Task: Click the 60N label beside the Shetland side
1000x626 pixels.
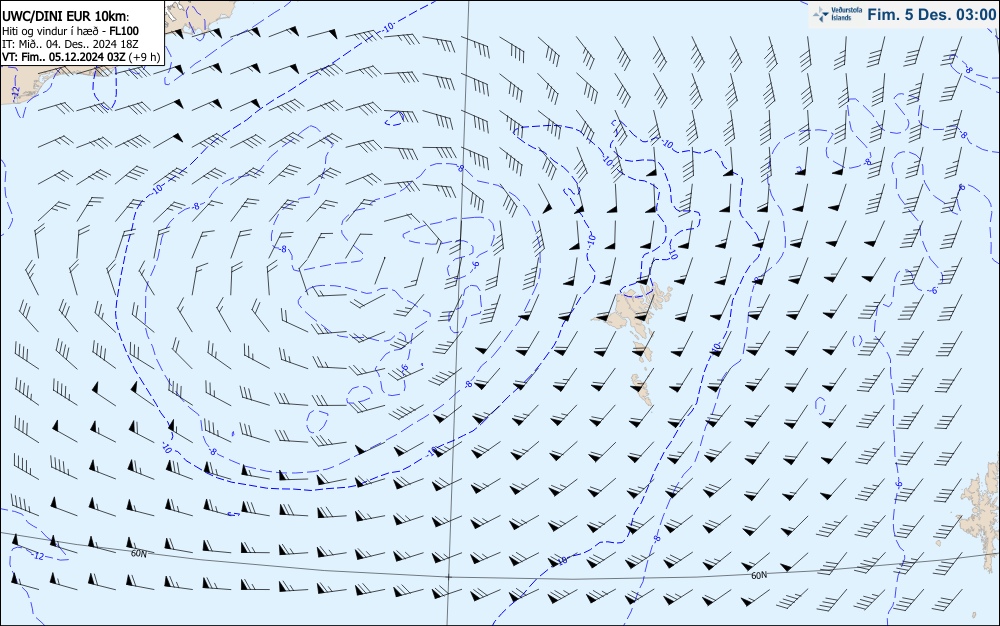Action: pos(759,576)
